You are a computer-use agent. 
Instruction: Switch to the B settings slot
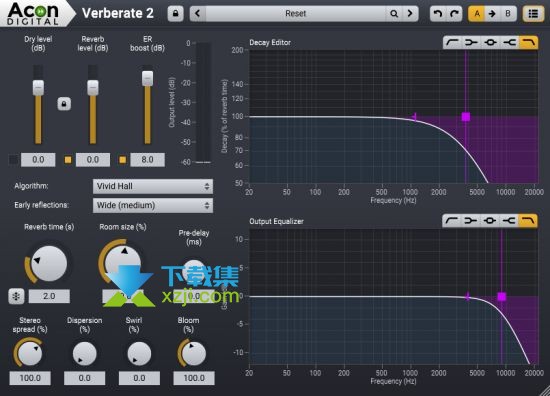508,14
